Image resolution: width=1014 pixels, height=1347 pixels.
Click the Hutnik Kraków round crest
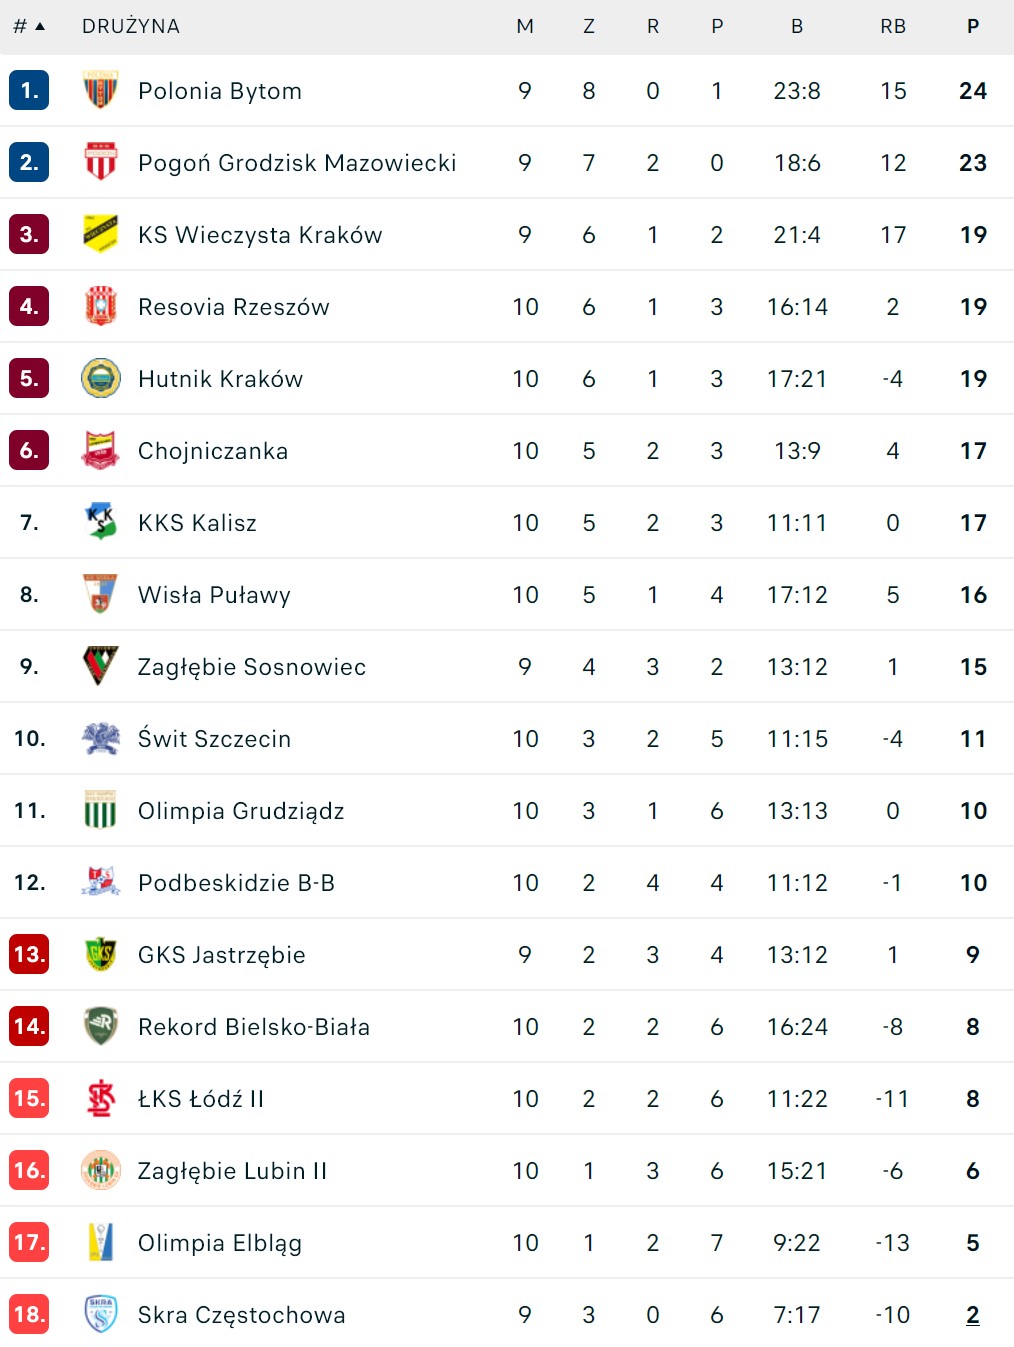pyautogui.click(x=100, y=378)
